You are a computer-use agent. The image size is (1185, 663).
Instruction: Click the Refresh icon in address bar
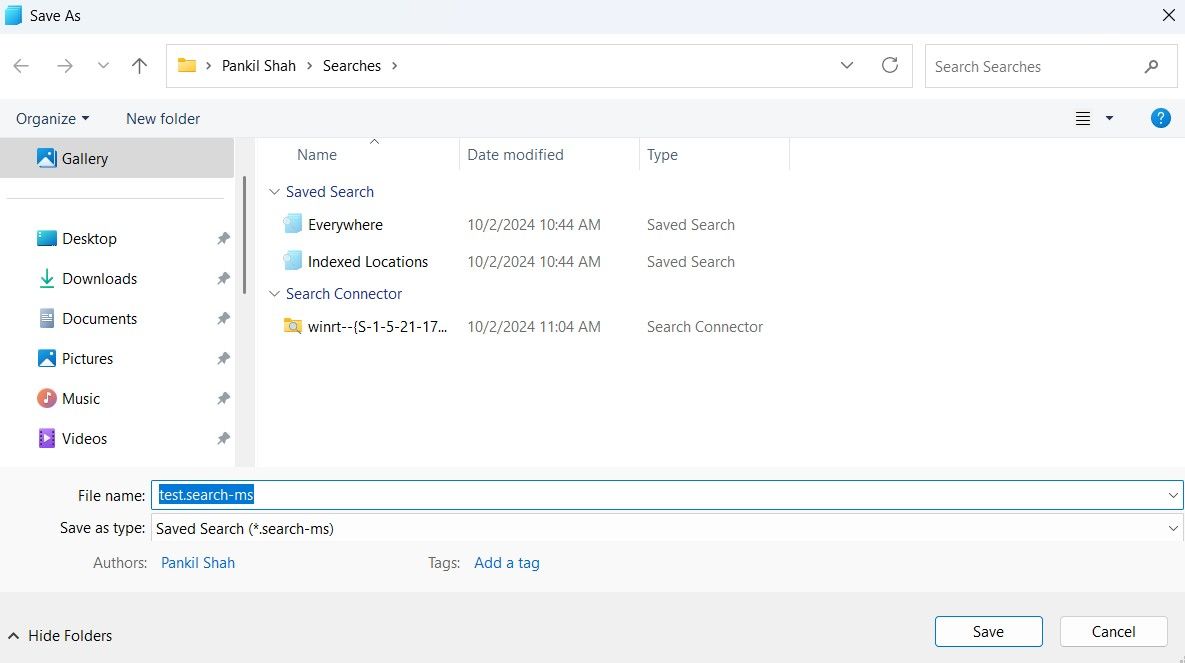coord(889,66)
